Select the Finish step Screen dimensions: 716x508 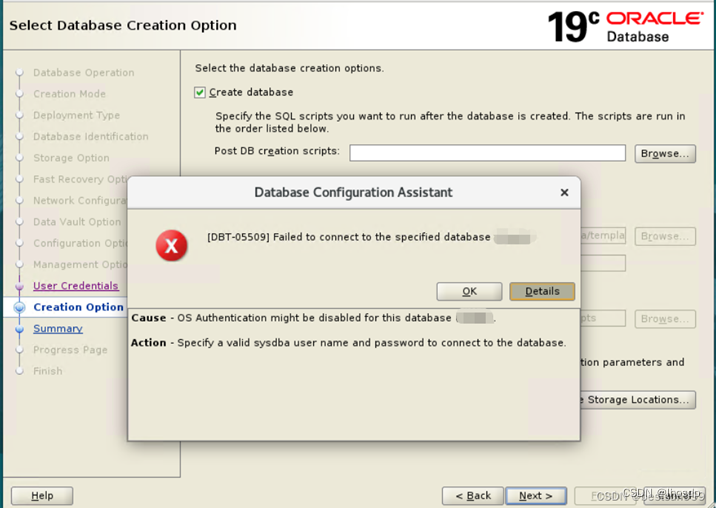point(48,371)
